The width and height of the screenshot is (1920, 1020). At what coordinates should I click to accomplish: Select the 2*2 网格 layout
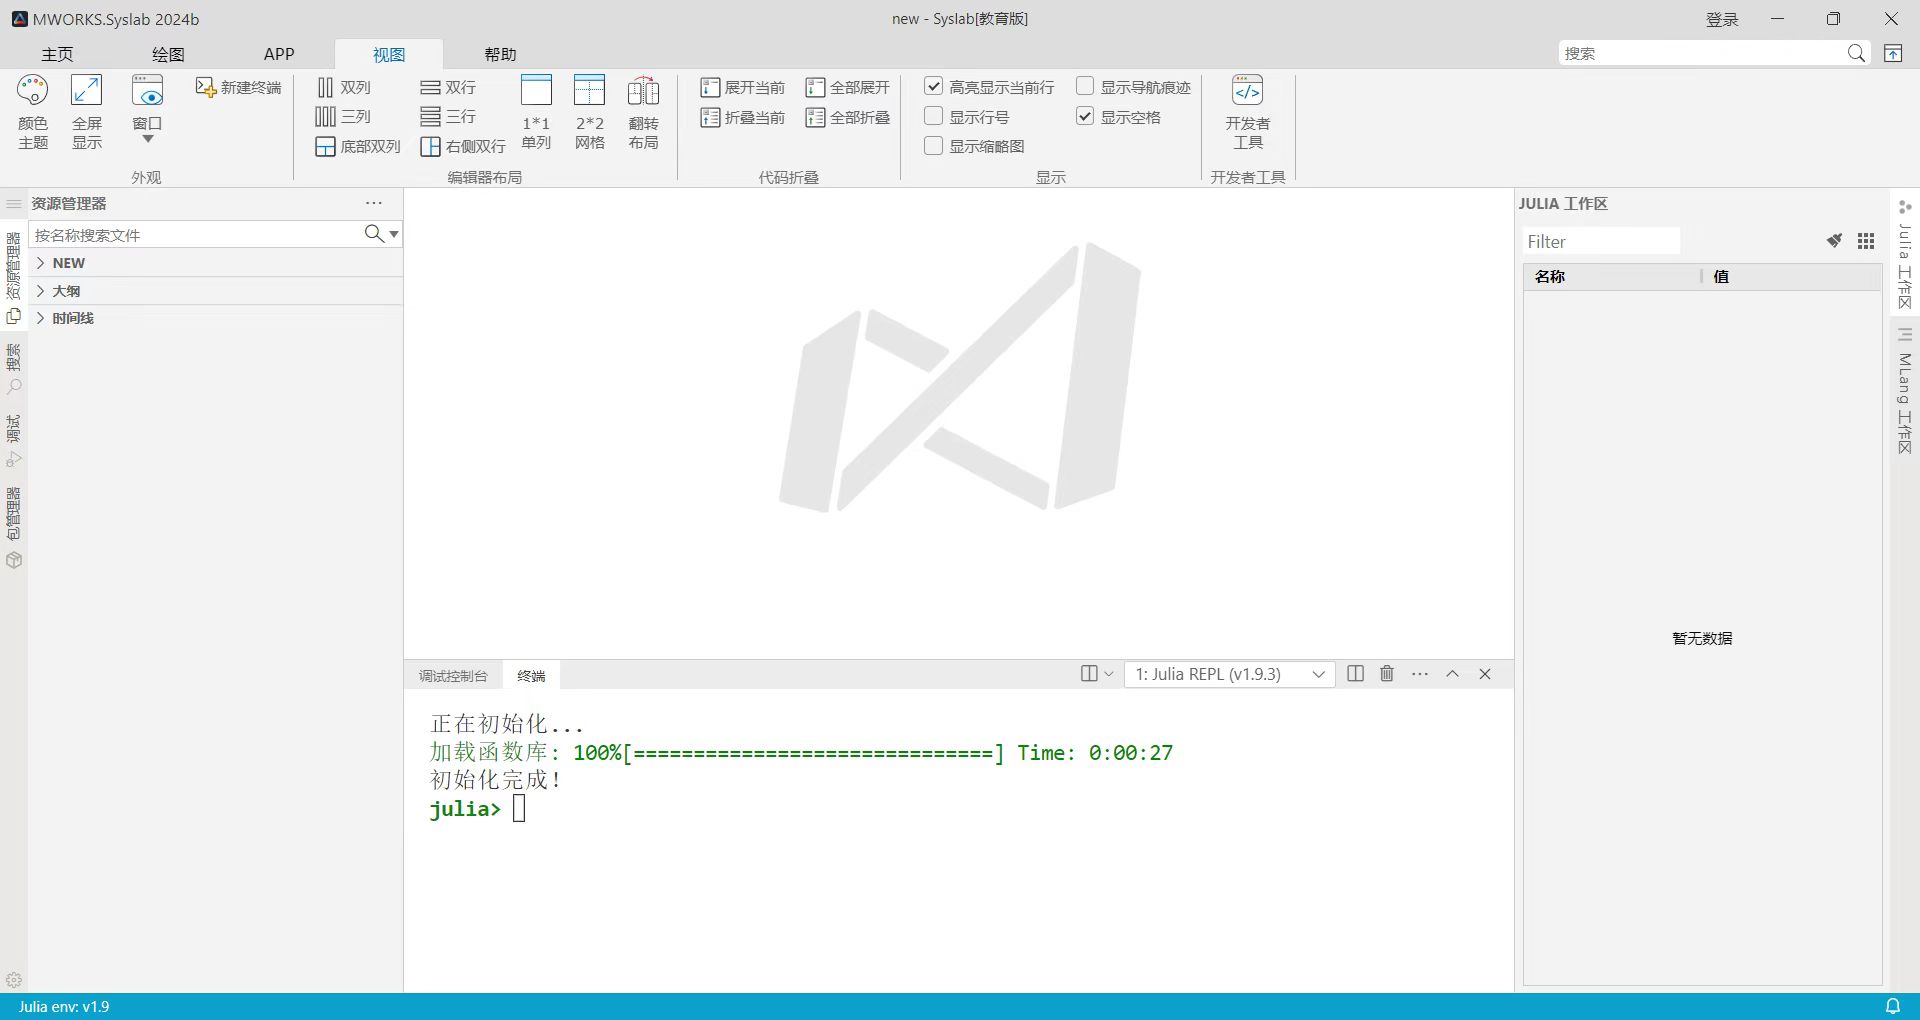590,111
